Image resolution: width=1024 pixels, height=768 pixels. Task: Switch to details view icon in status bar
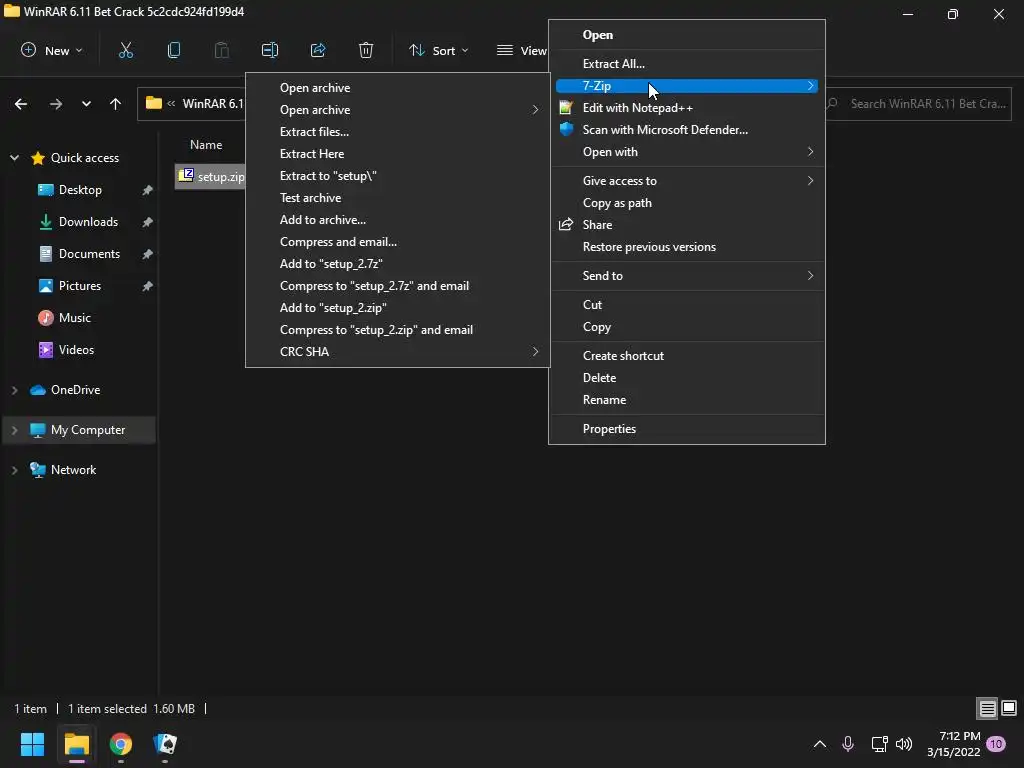click(987, 709)
